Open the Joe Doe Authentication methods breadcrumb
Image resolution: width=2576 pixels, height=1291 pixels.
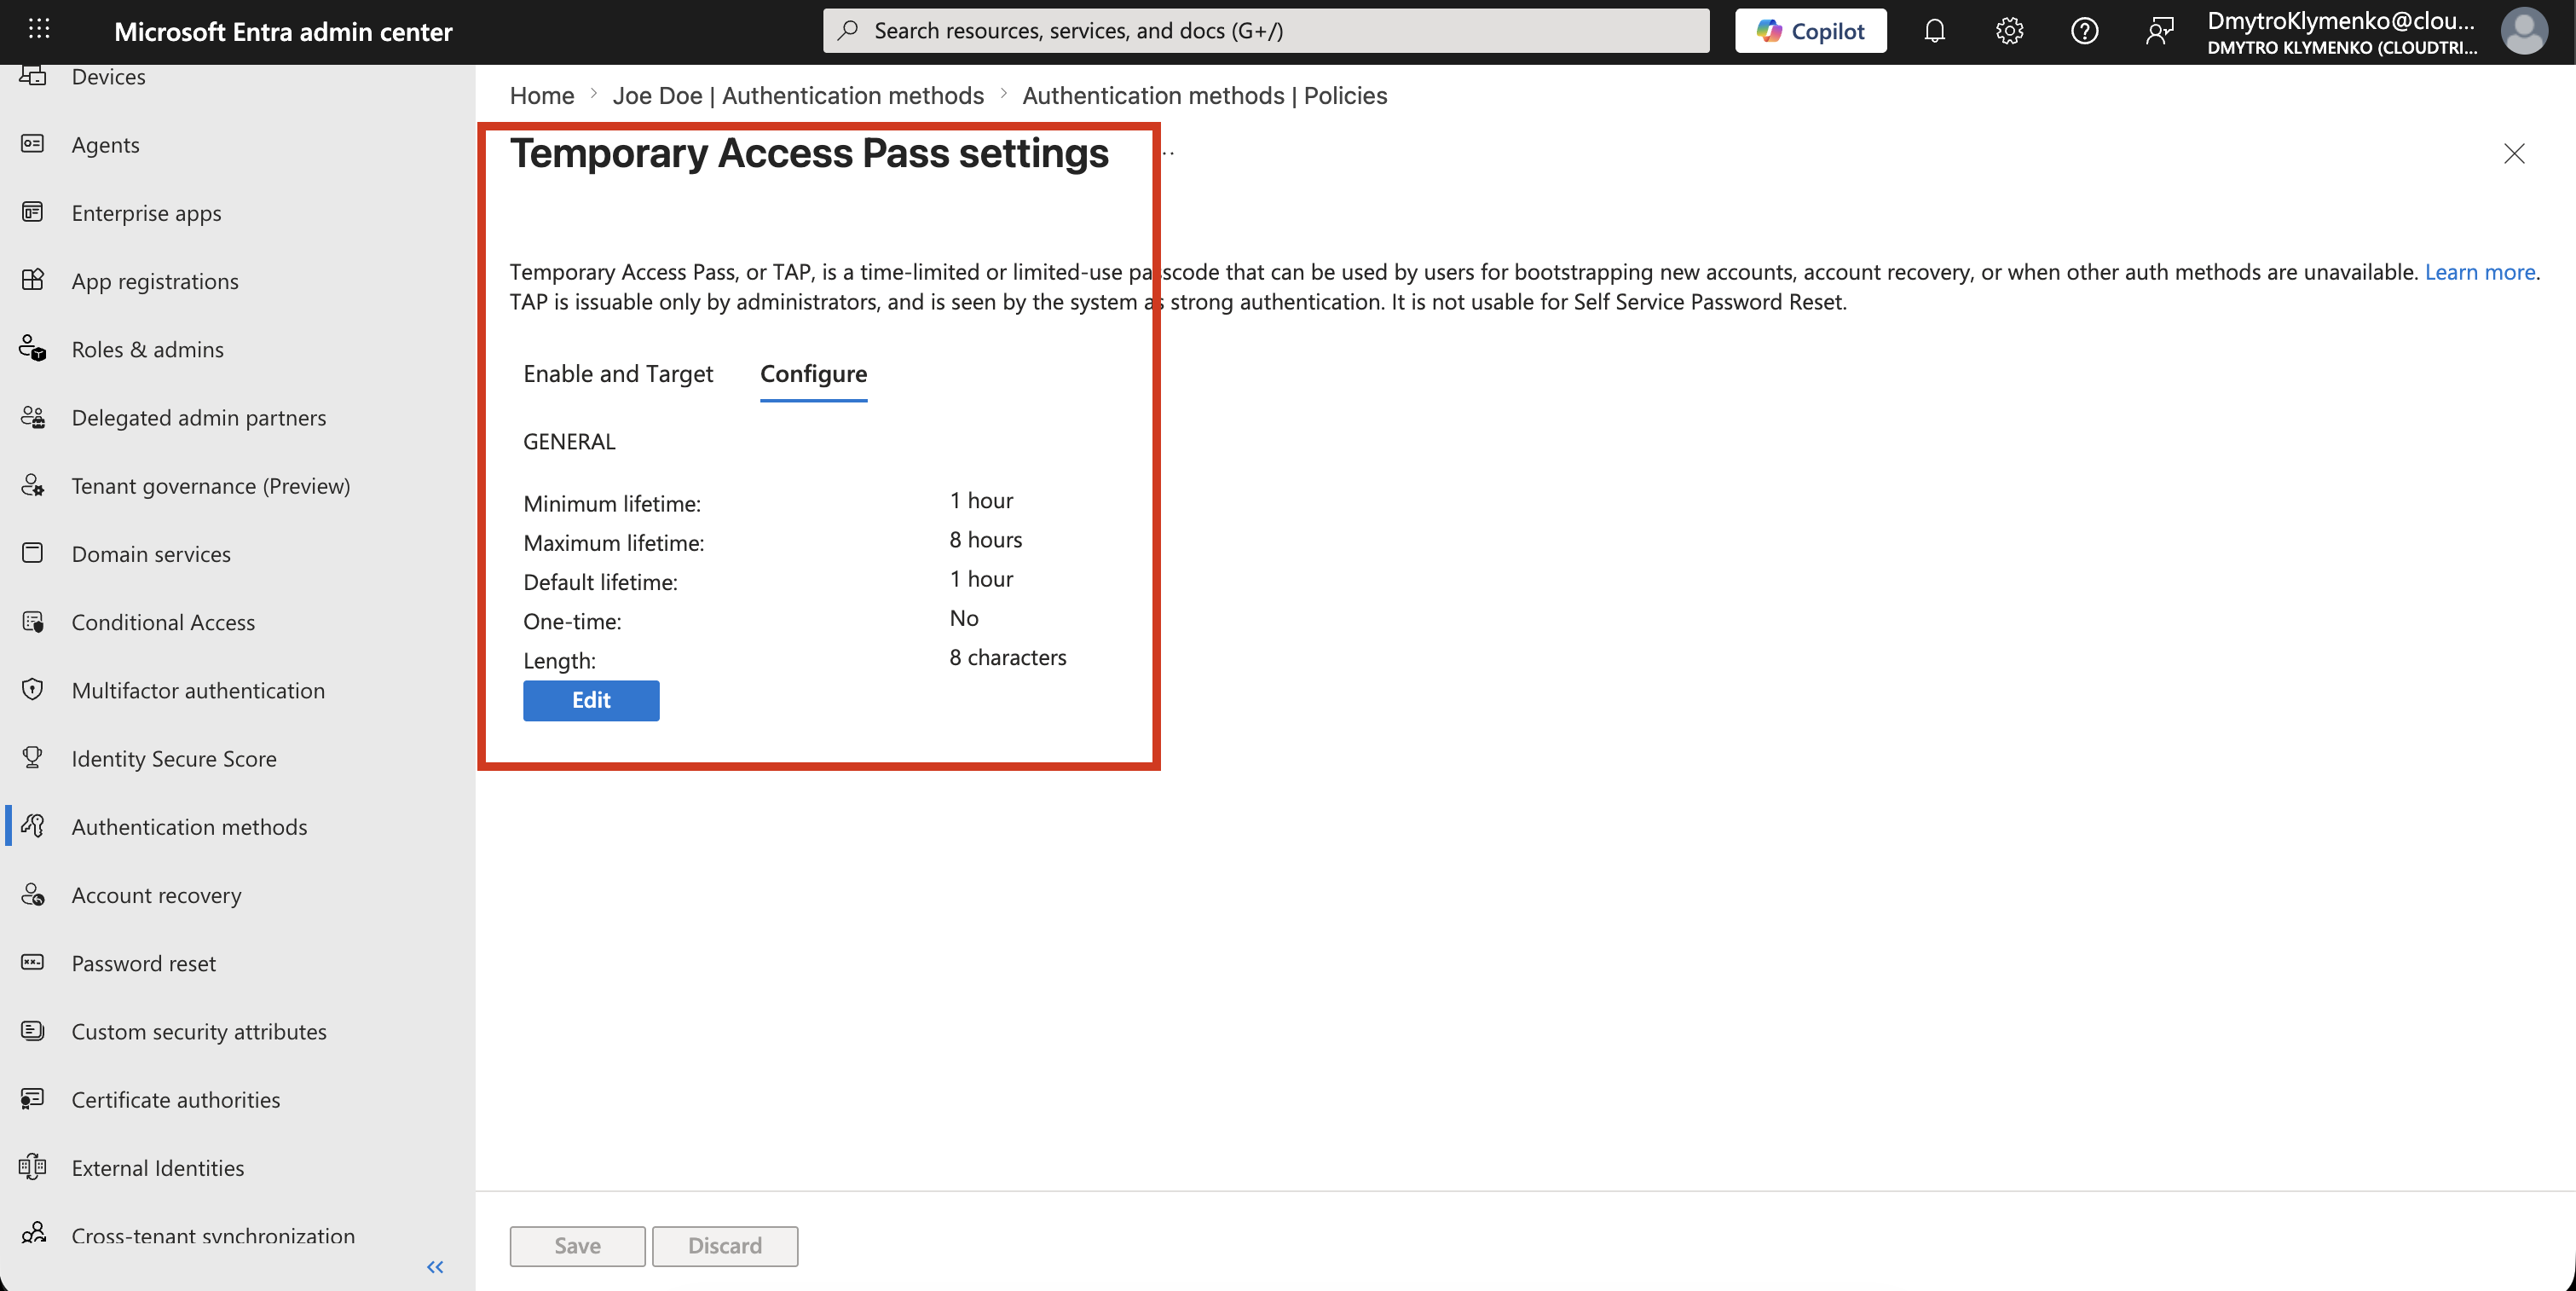point(798,95)
